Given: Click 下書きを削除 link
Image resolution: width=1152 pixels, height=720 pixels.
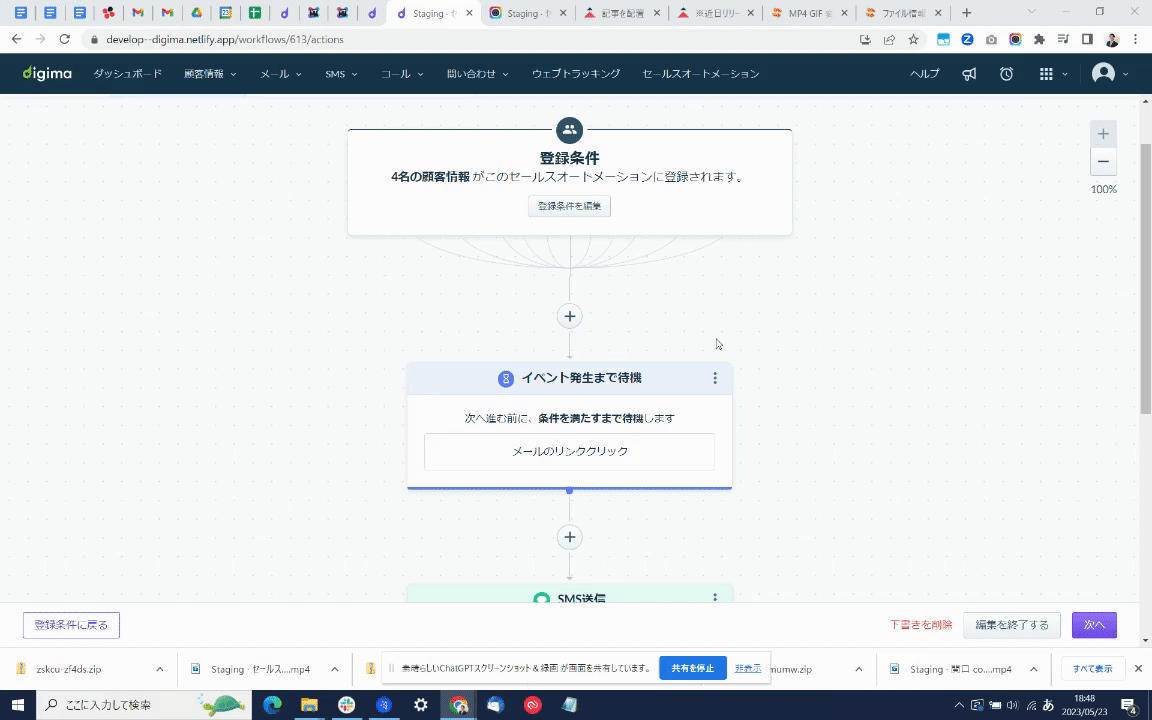Looking at the screenshot, I should (x=921, y=625).
